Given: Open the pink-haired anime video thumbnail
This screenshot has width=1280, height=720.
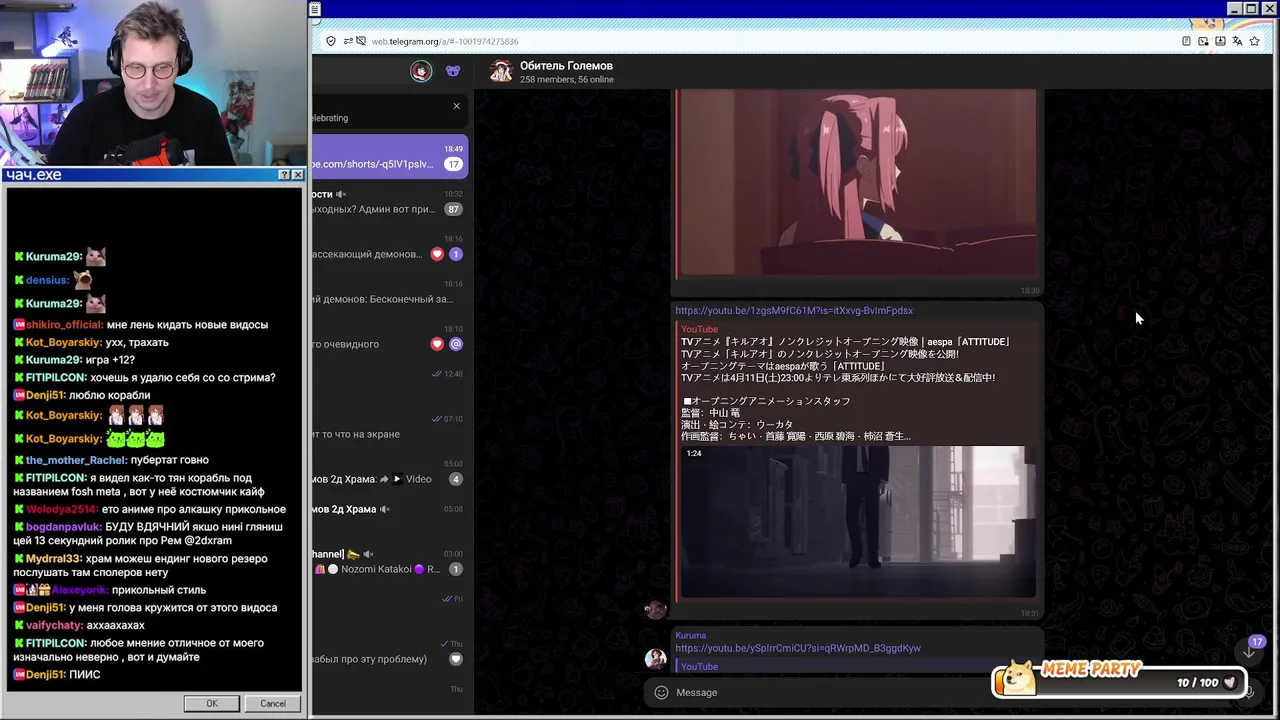Looking at the screenshot, I should click(x=858, y=184).
